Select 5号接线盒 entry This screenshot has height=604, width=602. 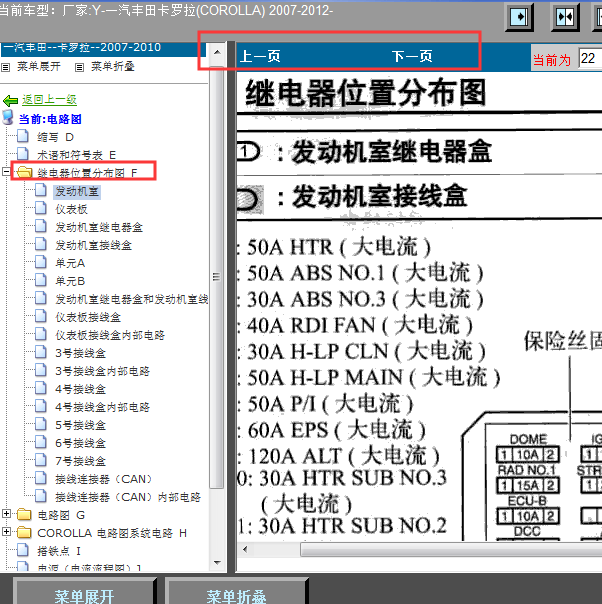pos(80,425)
